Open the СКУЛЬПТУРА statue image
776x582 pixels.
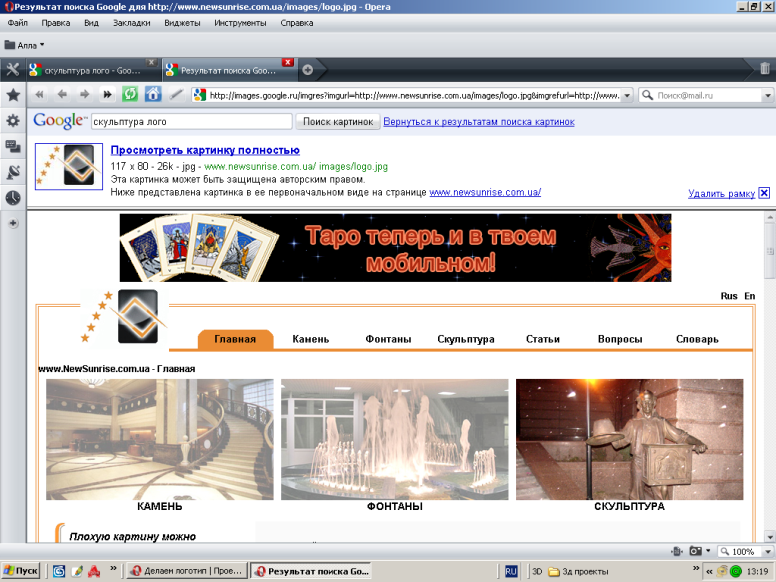[x=630, y=439]
